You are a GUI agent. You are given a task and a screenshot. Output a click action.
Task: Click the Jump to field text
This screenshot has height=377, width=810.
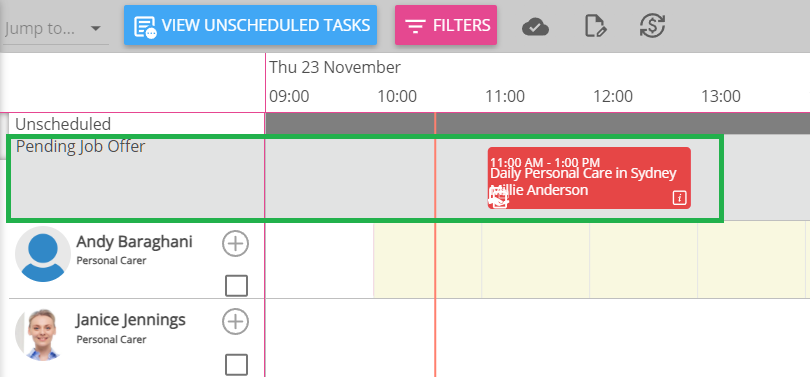point(40,28)
